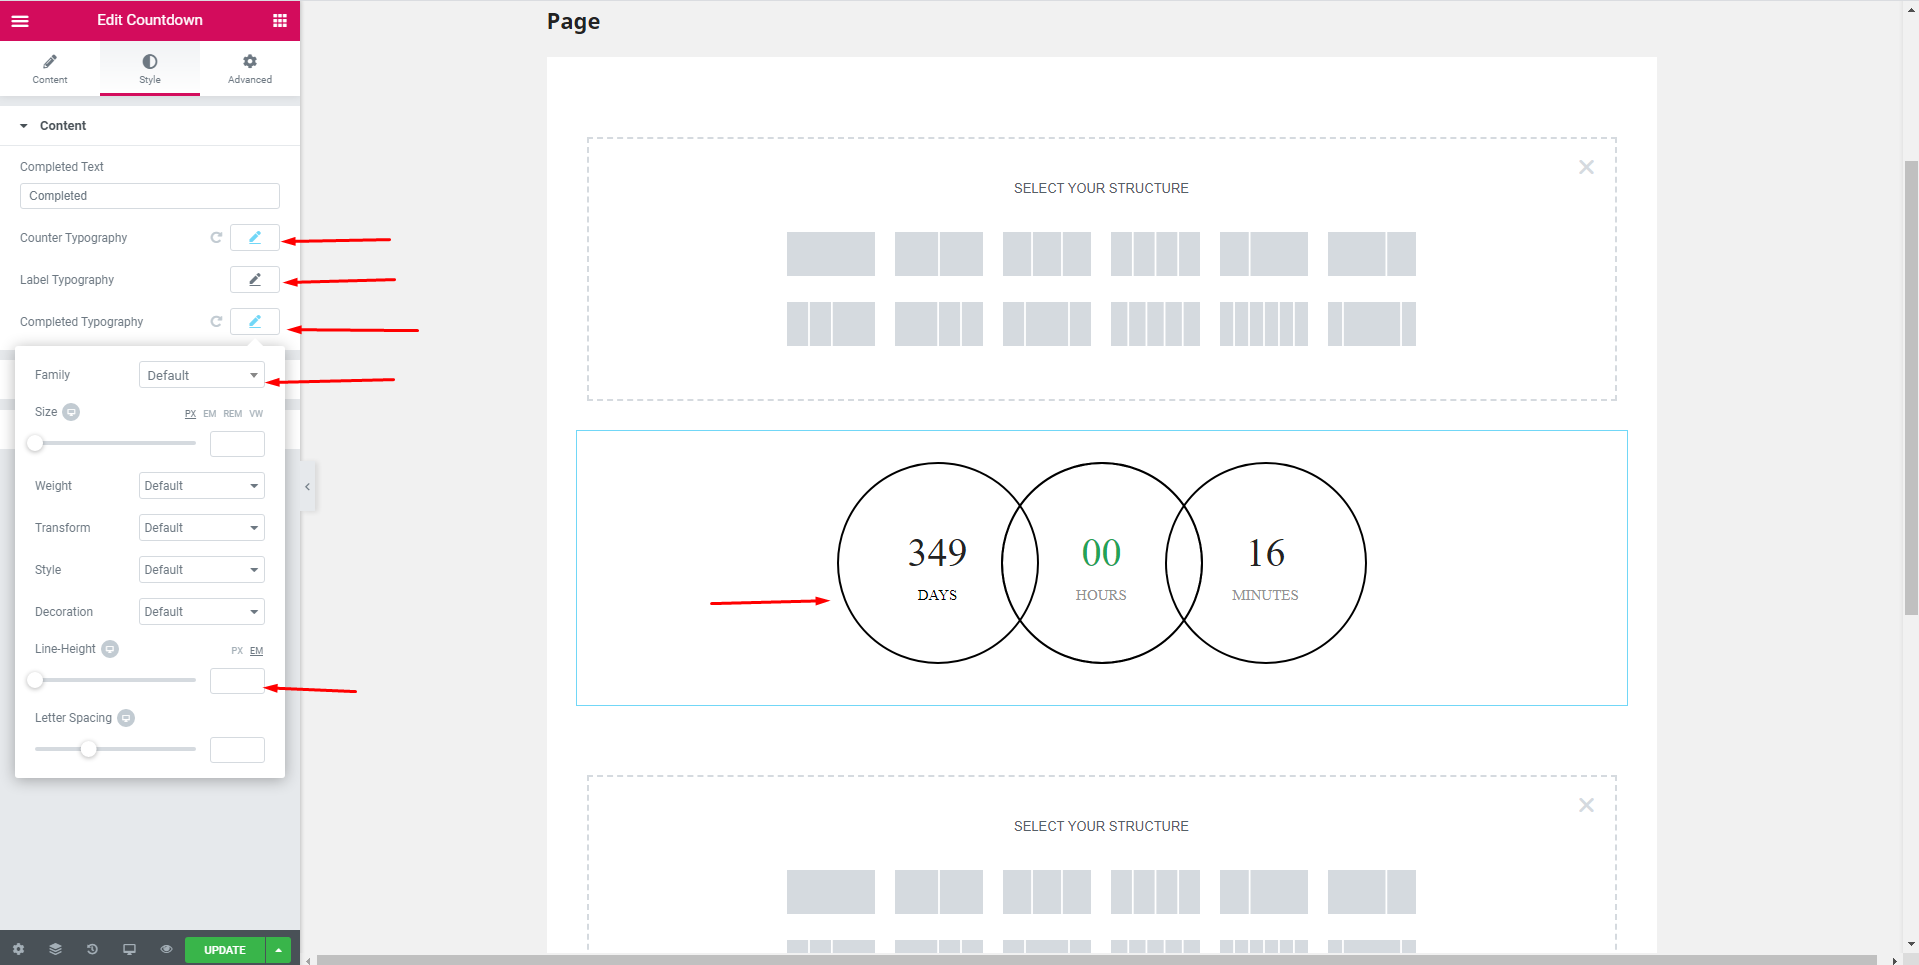Choose three equal columns structure in top section
The height and width of the screenshot is (965, 1919).
point(1047,254)
